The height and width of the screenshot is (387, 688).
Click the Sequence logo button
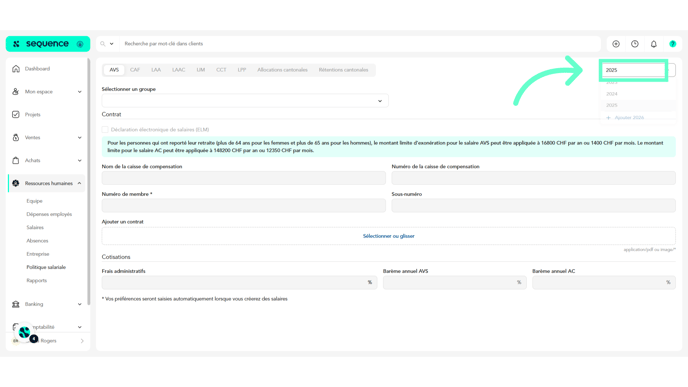point(48,44)
